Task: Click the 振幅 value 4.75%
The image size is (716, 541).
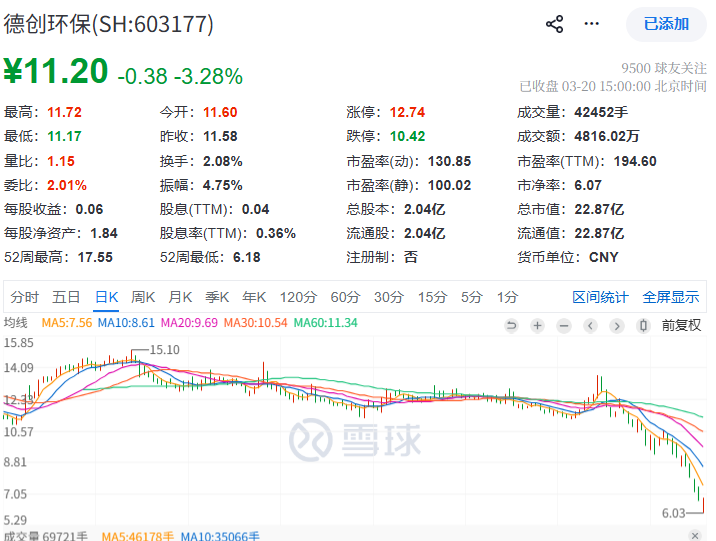Action: [x=223, y=185]
